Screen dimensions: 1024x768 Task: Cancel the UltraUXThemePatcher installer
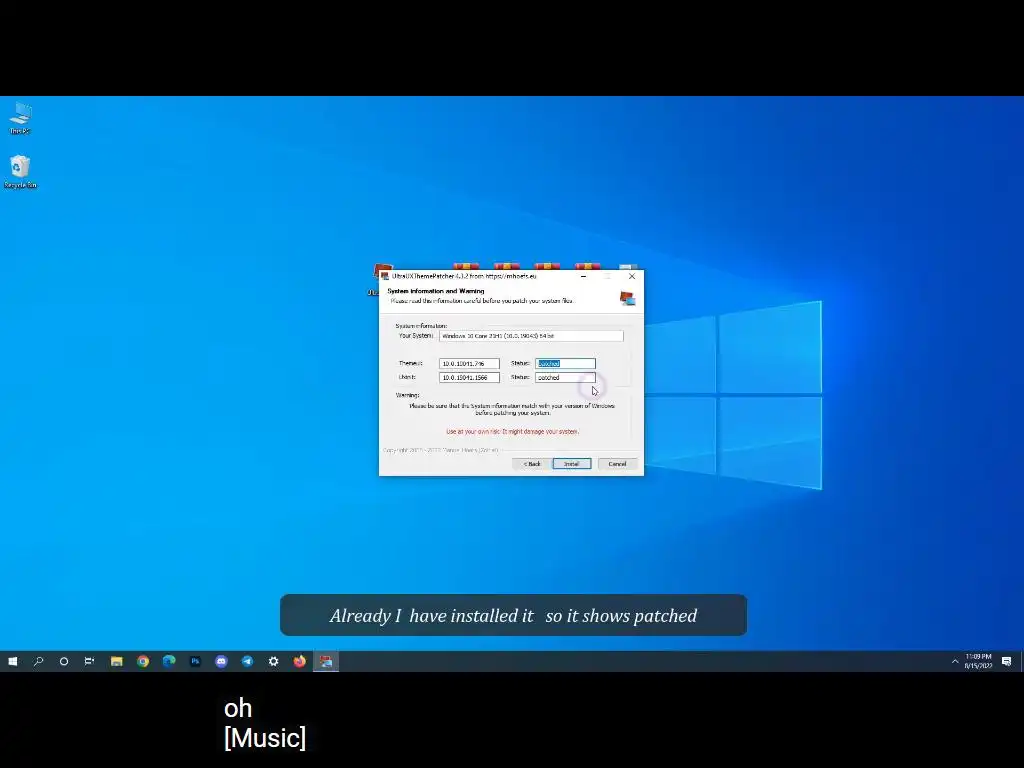pos(617,464)
